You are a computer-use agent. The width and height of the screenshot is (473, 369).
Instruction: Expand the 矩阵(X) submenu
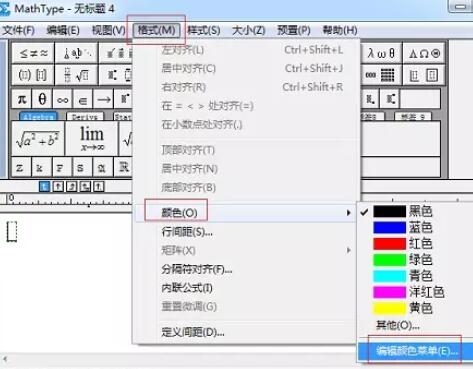tap(245, 250)
